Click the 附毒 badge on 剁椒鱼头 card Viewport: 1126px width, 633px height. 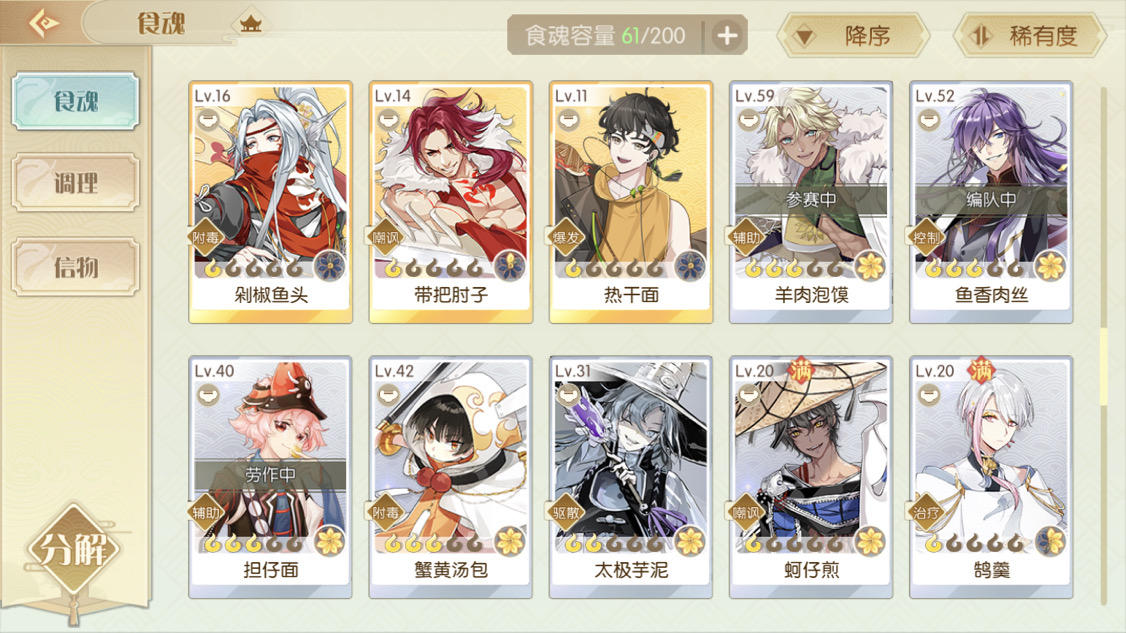[x=205, y=237]
